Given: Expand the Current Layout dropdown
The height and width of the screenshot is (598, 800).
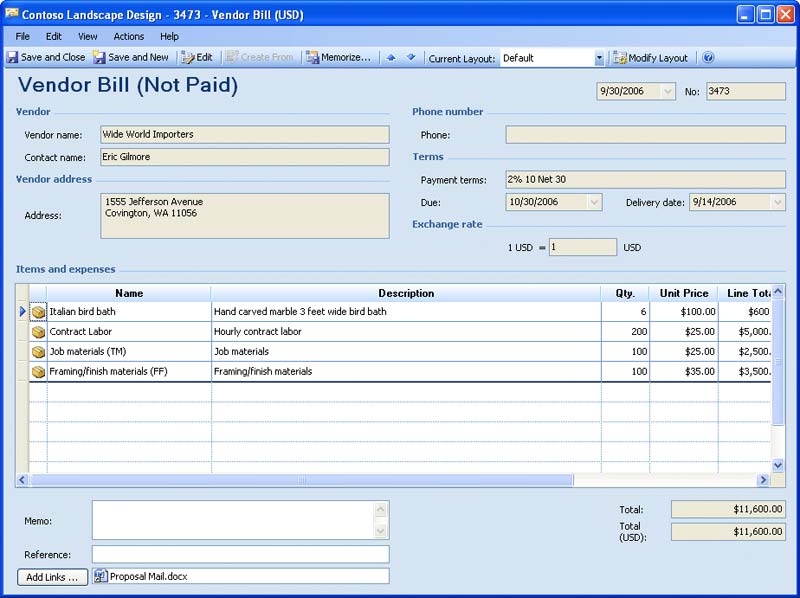Looking at the screenshot, I should [599, 59].
